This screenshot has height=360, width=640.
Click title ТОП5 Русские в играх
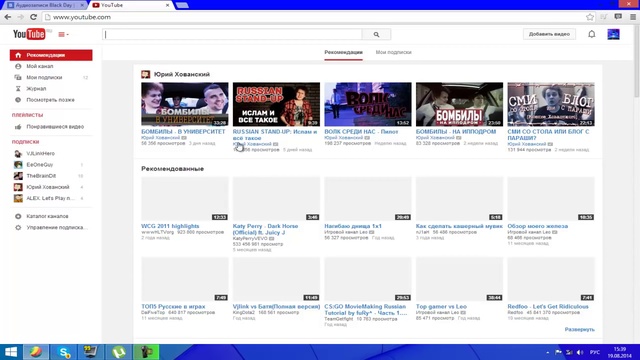(173, 306)
